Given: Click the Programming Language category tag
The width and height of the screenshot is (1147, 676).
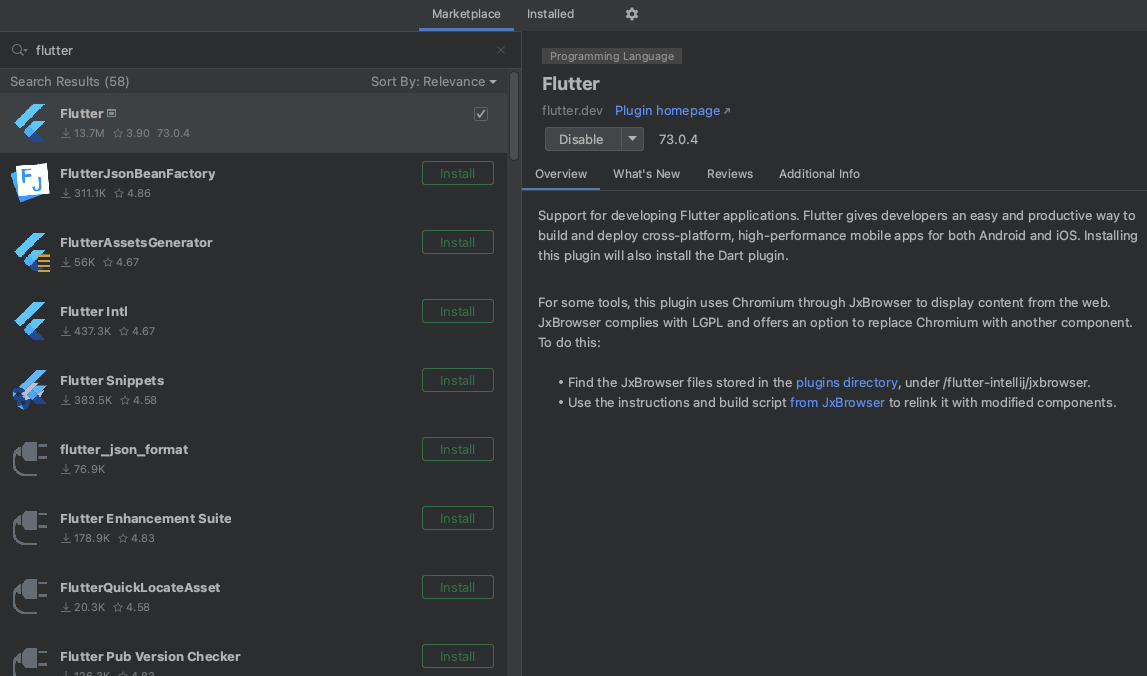Looking at the screenshot, I should (x=612, y=56).
